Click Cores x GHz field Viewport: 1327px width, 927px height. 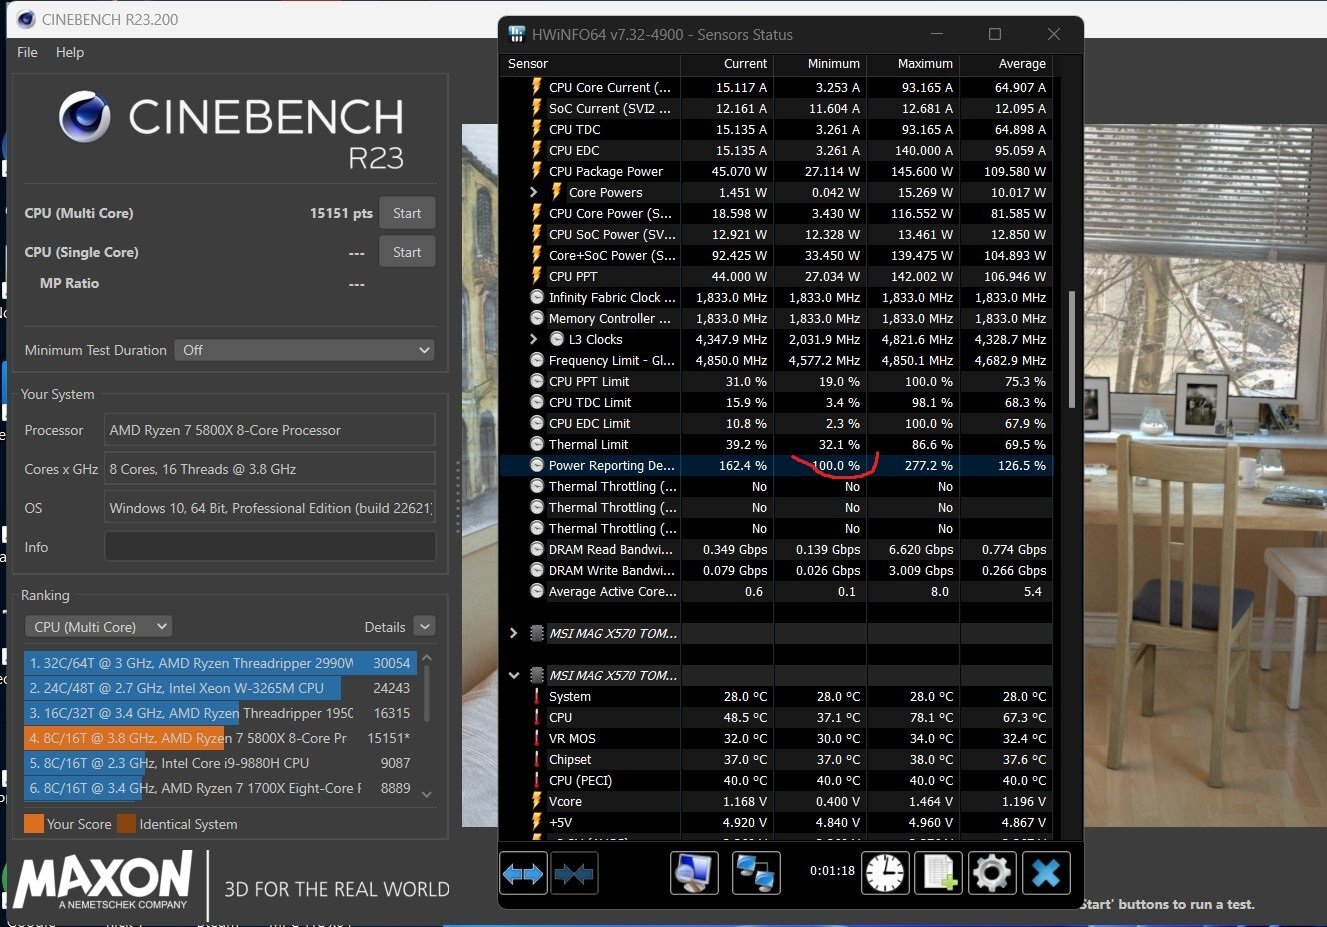coord(270,469)
